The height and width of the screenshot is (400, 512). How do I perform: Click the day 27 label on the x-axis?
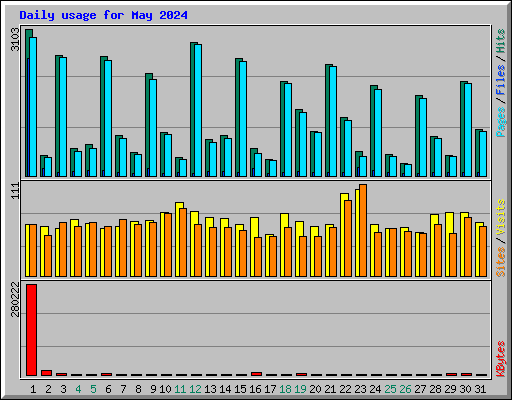click(420, 389)
